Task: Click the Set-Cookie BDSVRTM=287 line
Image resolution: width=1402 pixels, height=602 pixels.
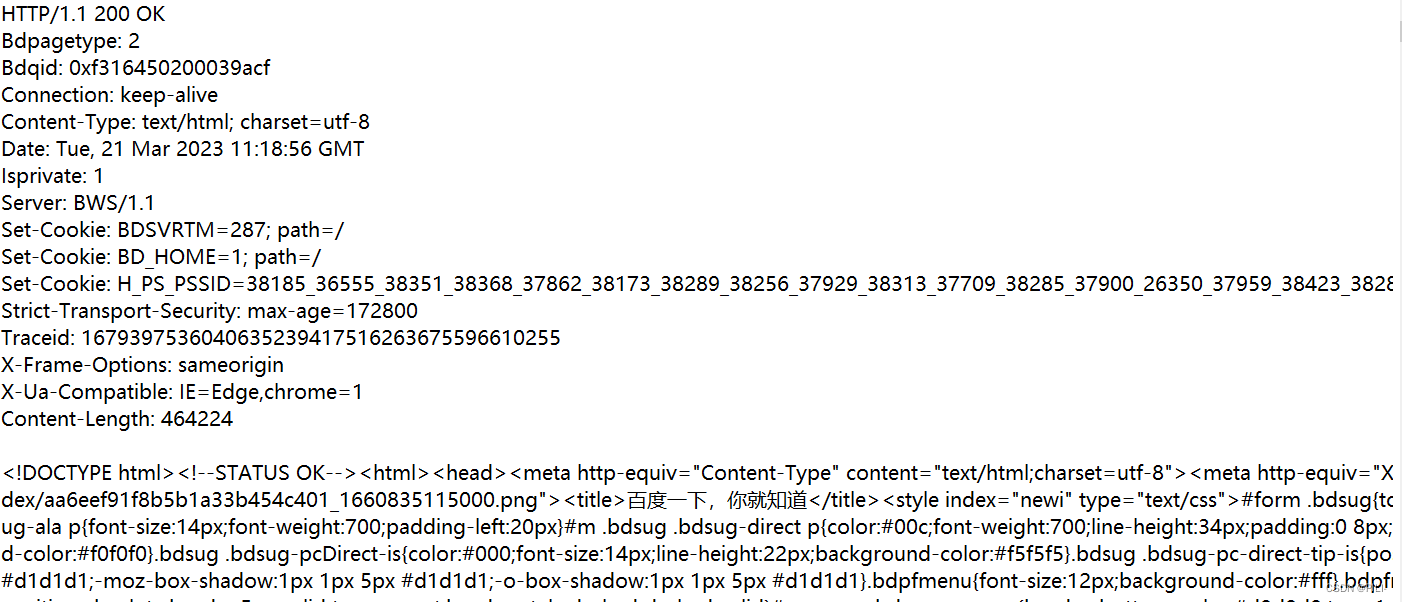Action: tap(173, 230)
